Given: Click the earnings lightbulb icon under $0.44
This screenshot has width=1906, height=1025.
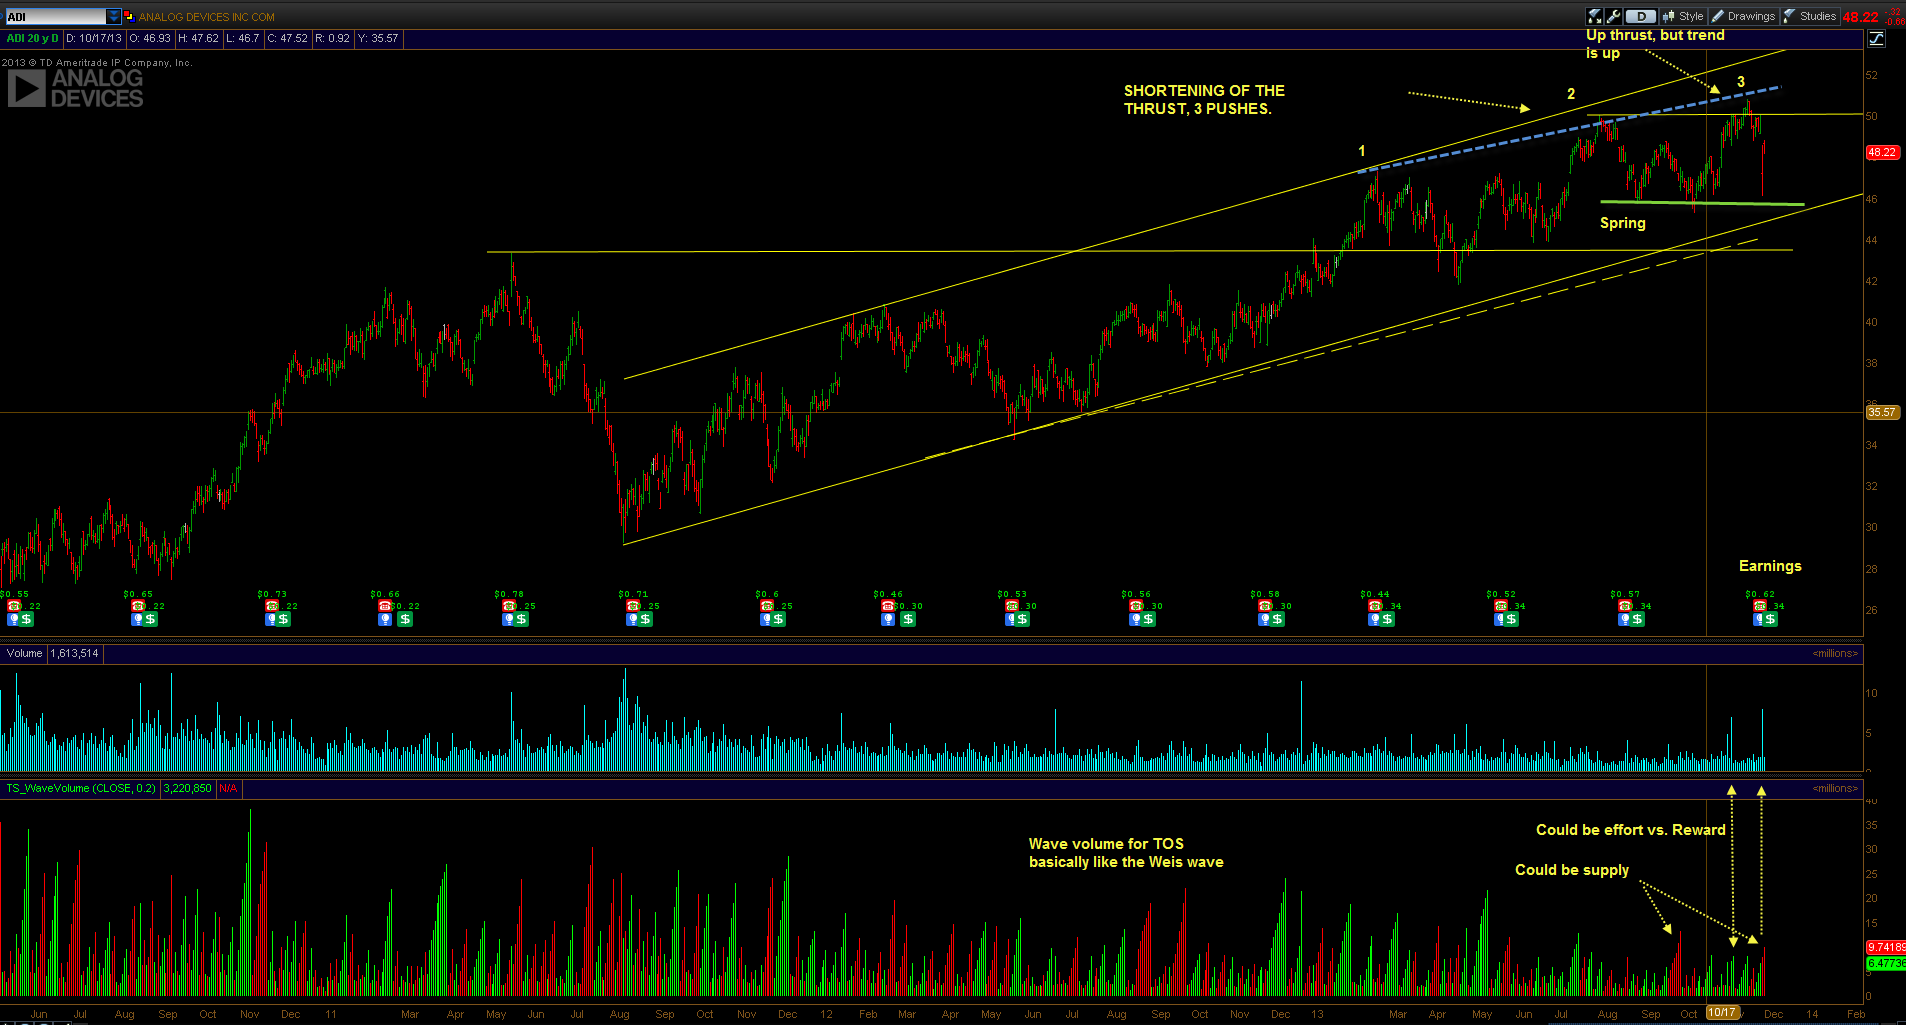Looking at the screenshot, I should [1376, 619].
